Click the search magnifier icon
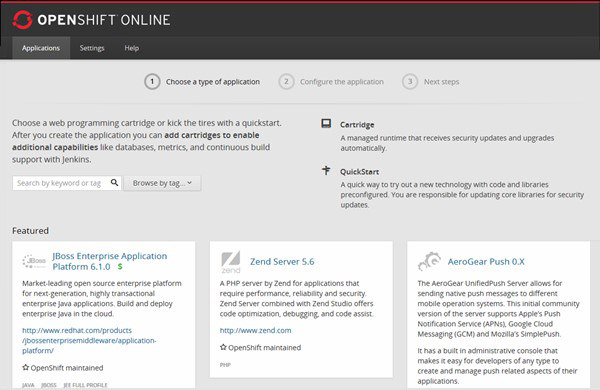Viewport: 600px width, 390px height. [114, 183]
